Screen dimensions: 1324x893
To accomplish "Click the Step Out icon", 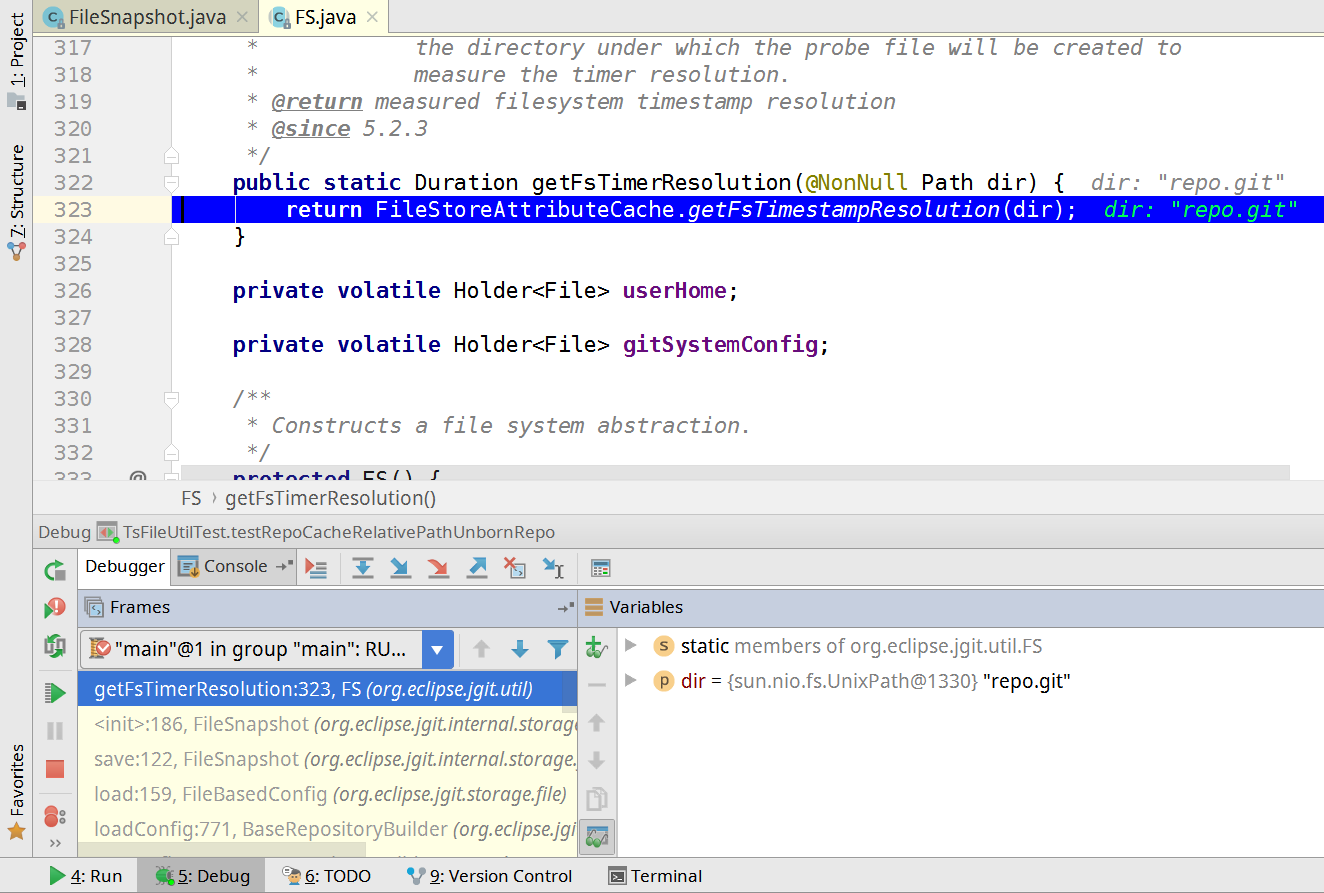I will [x=477, y=568].
